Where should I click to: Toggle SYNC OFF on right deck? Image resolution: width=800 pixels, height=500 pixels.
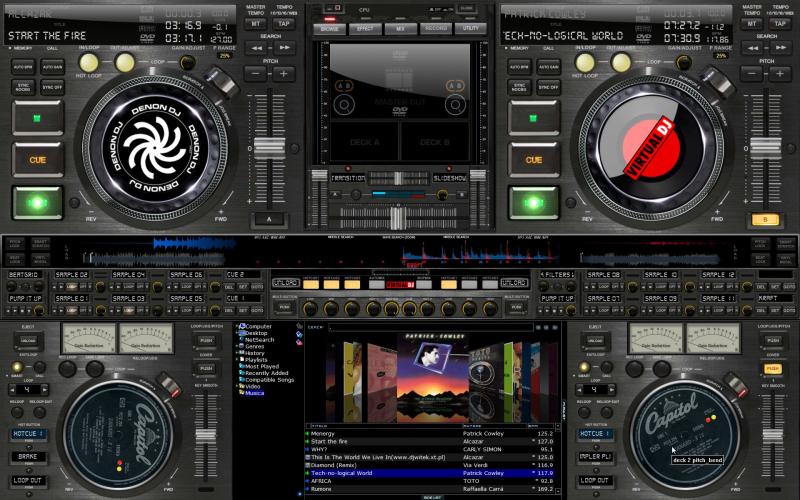(548, 87)
